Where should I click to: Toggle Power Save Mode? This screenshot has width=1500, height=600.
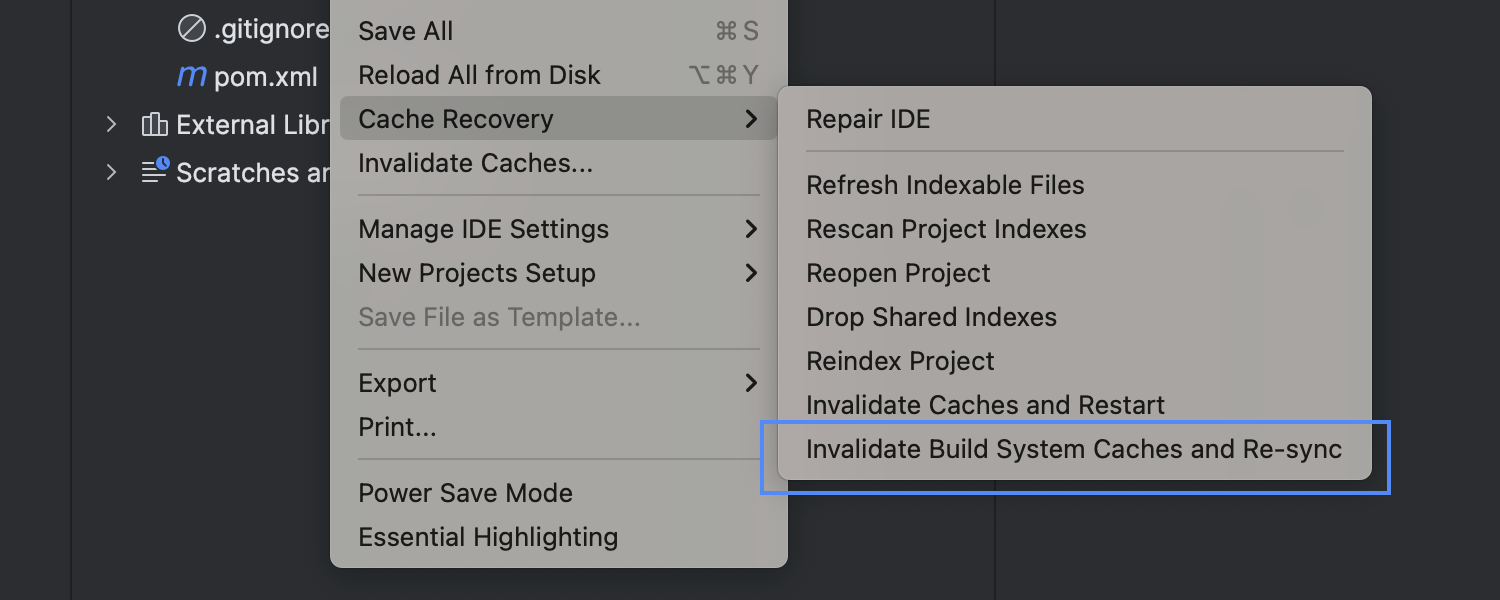pos(465,493)
